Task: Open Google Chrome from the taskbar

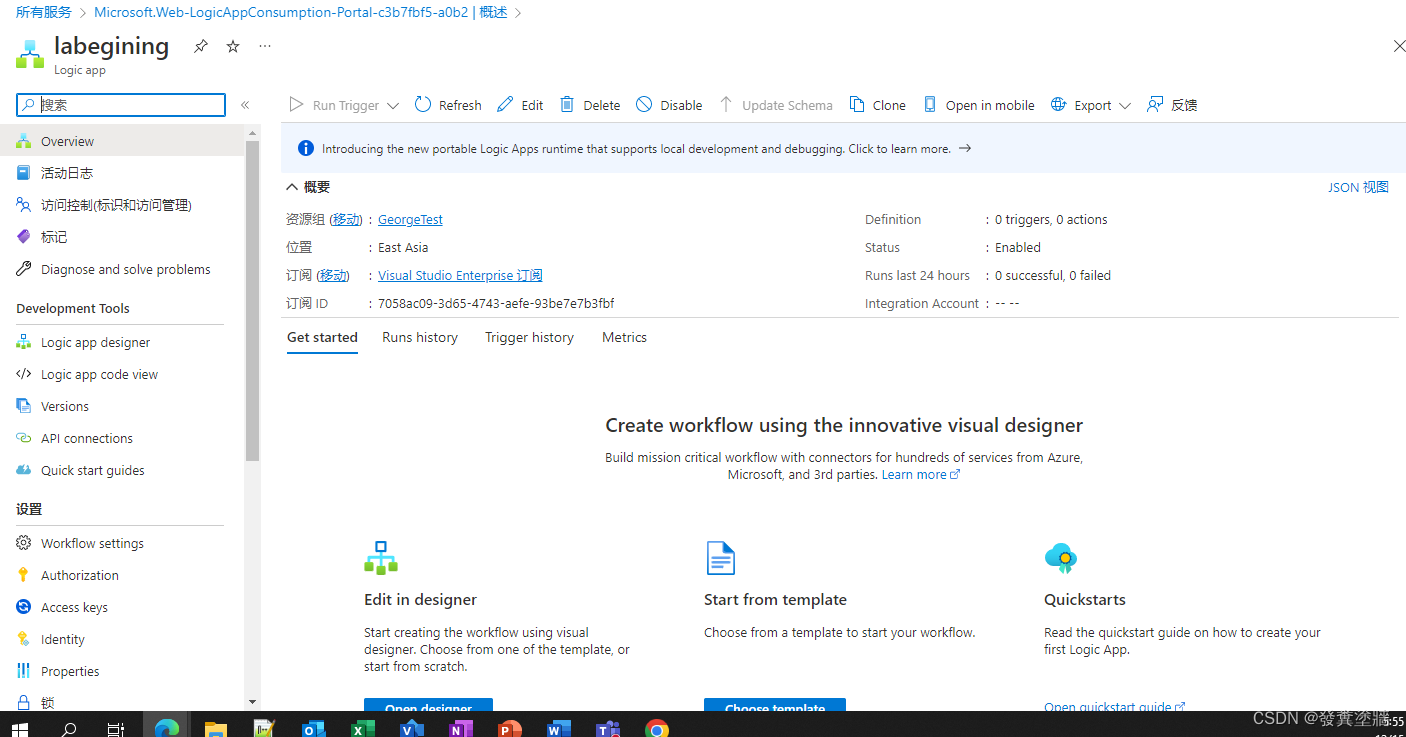Action: (x=656, y=729)
